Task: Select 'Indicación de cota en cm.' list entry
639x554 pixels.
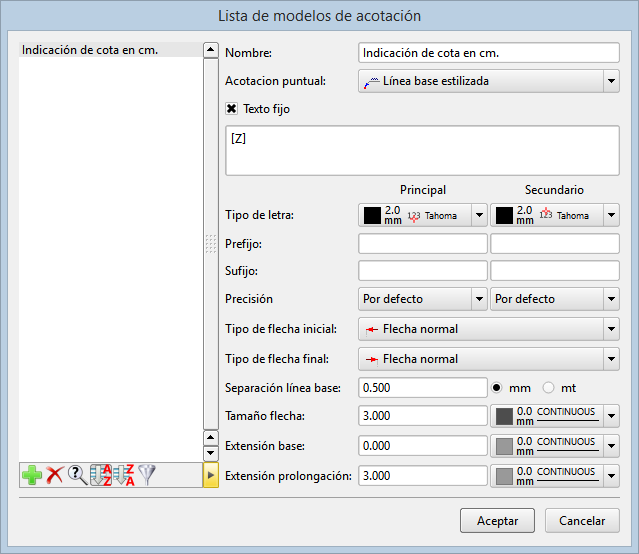Action: 110,50
